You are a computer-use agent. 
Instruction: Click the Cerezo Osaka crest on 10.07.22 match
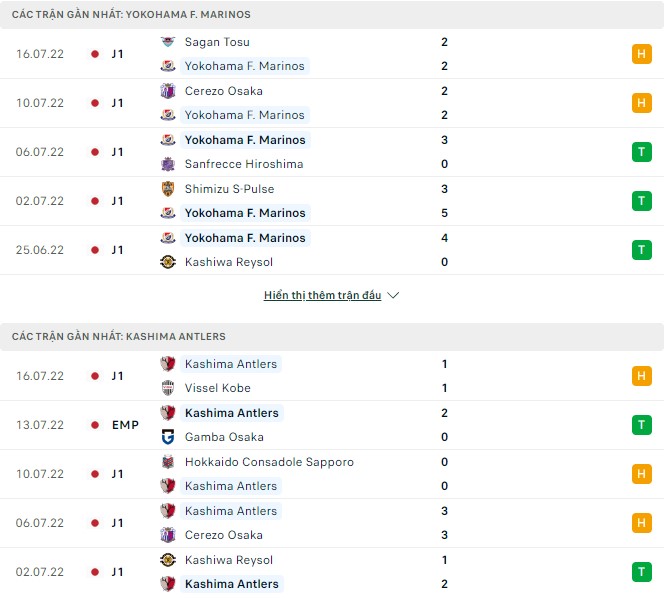[168, 91]
